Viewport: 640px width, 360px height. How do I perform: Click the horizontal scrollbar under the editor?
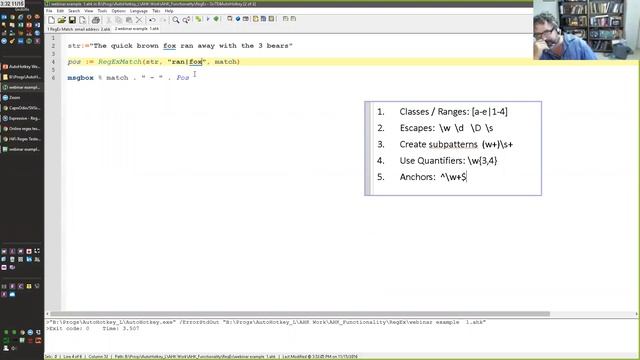tap(300, 314)
